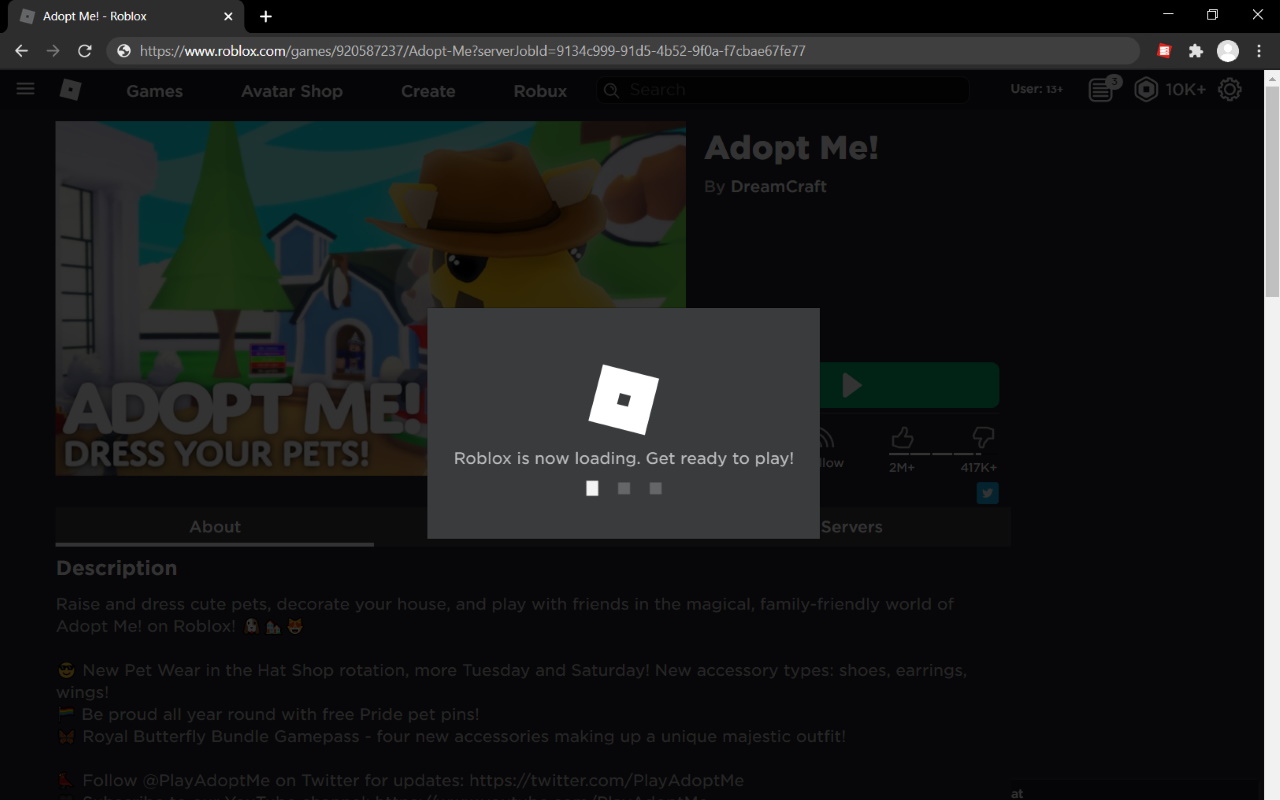Screen dimensions: 1280x800
Task: Check Robux balance with the Robux icon
Action: (1146, 90)
